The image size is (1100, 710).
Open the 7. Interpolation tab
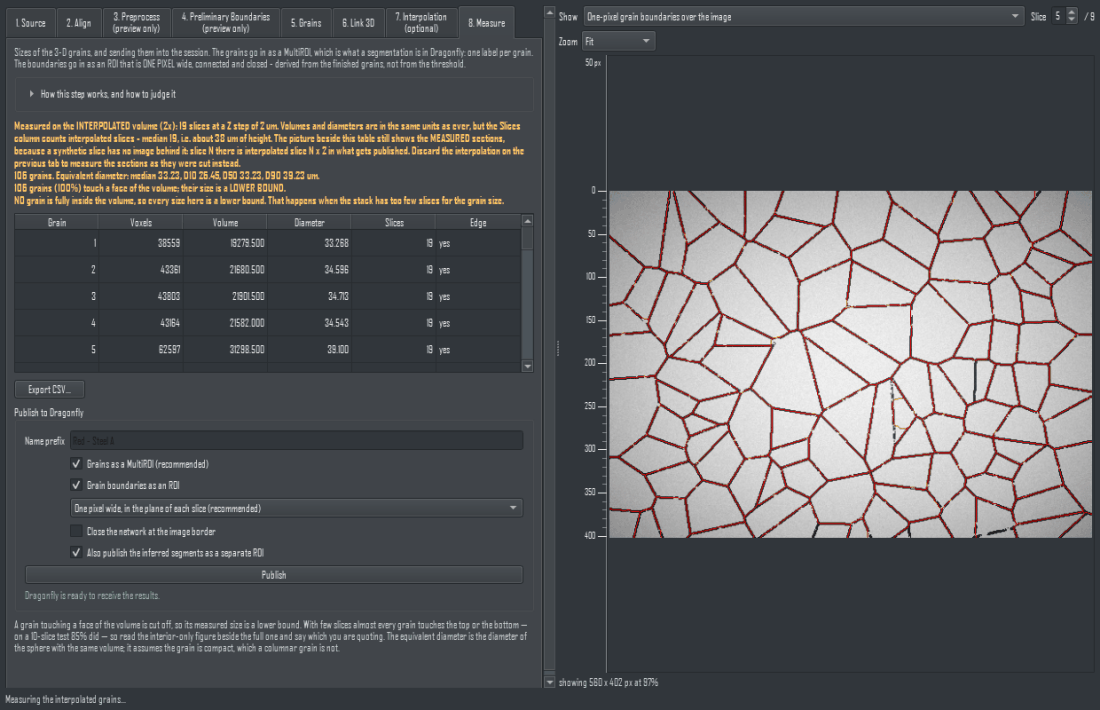[421, 22]
